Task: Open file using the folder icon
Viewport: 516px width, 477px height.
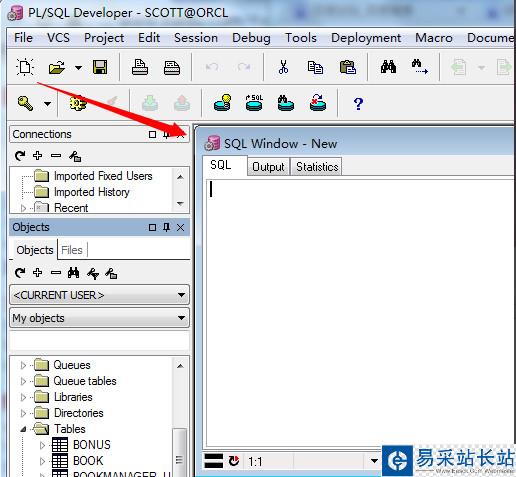Action: coord(57,68)
